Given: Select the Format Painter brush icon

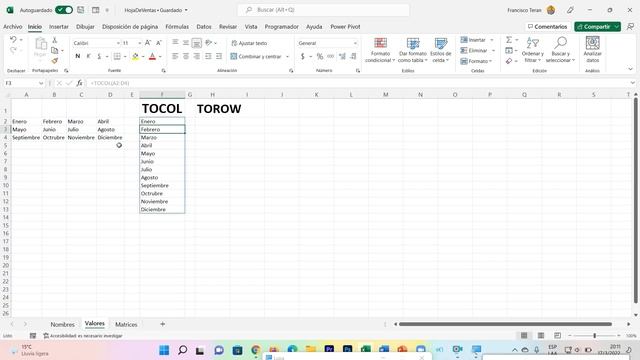Looking at the screenshot, I should coord(54,61).
